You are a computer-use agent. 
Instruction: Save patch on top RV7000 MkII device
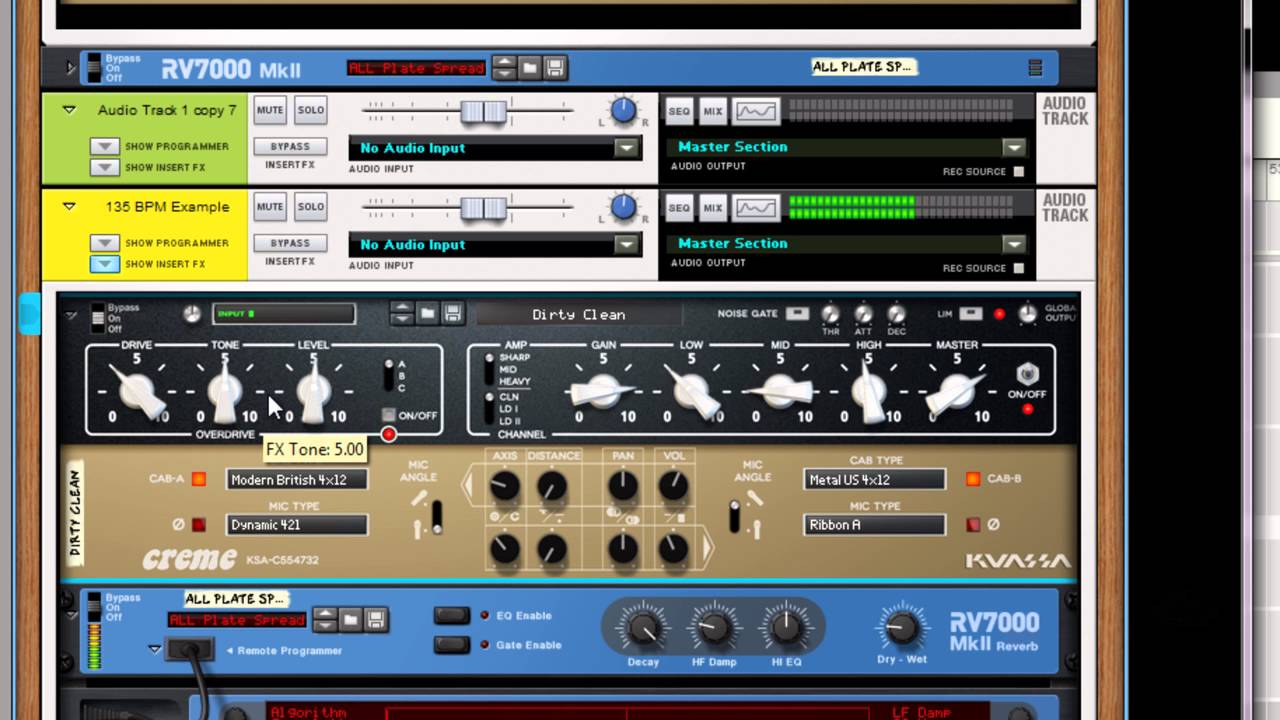point(555,68)
